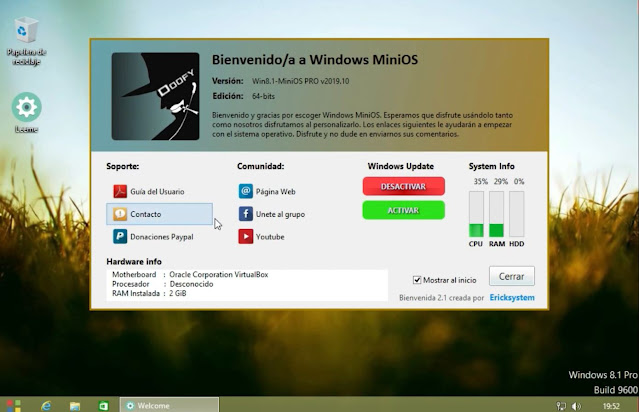
Task: Open the volume speaker tray icon
Action: (576, 406)
